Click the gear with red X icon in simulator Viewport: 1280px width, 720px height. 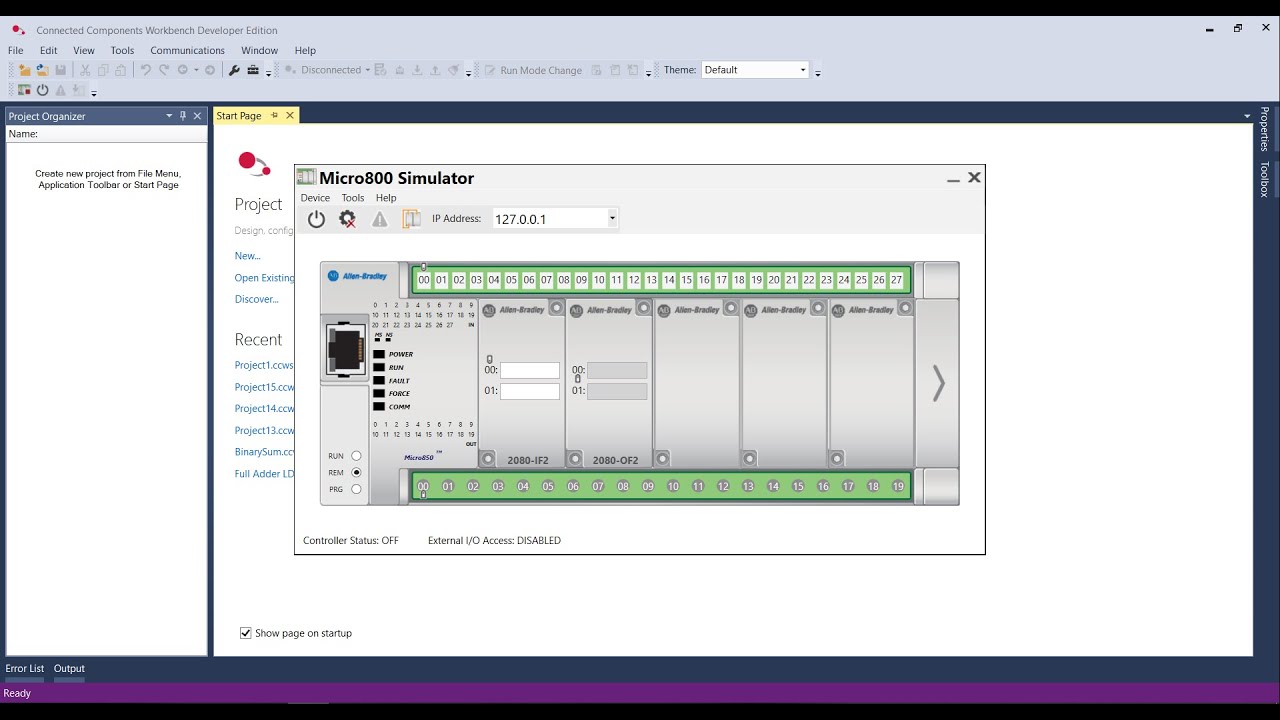pyautogui.click(x=347, y=219)
